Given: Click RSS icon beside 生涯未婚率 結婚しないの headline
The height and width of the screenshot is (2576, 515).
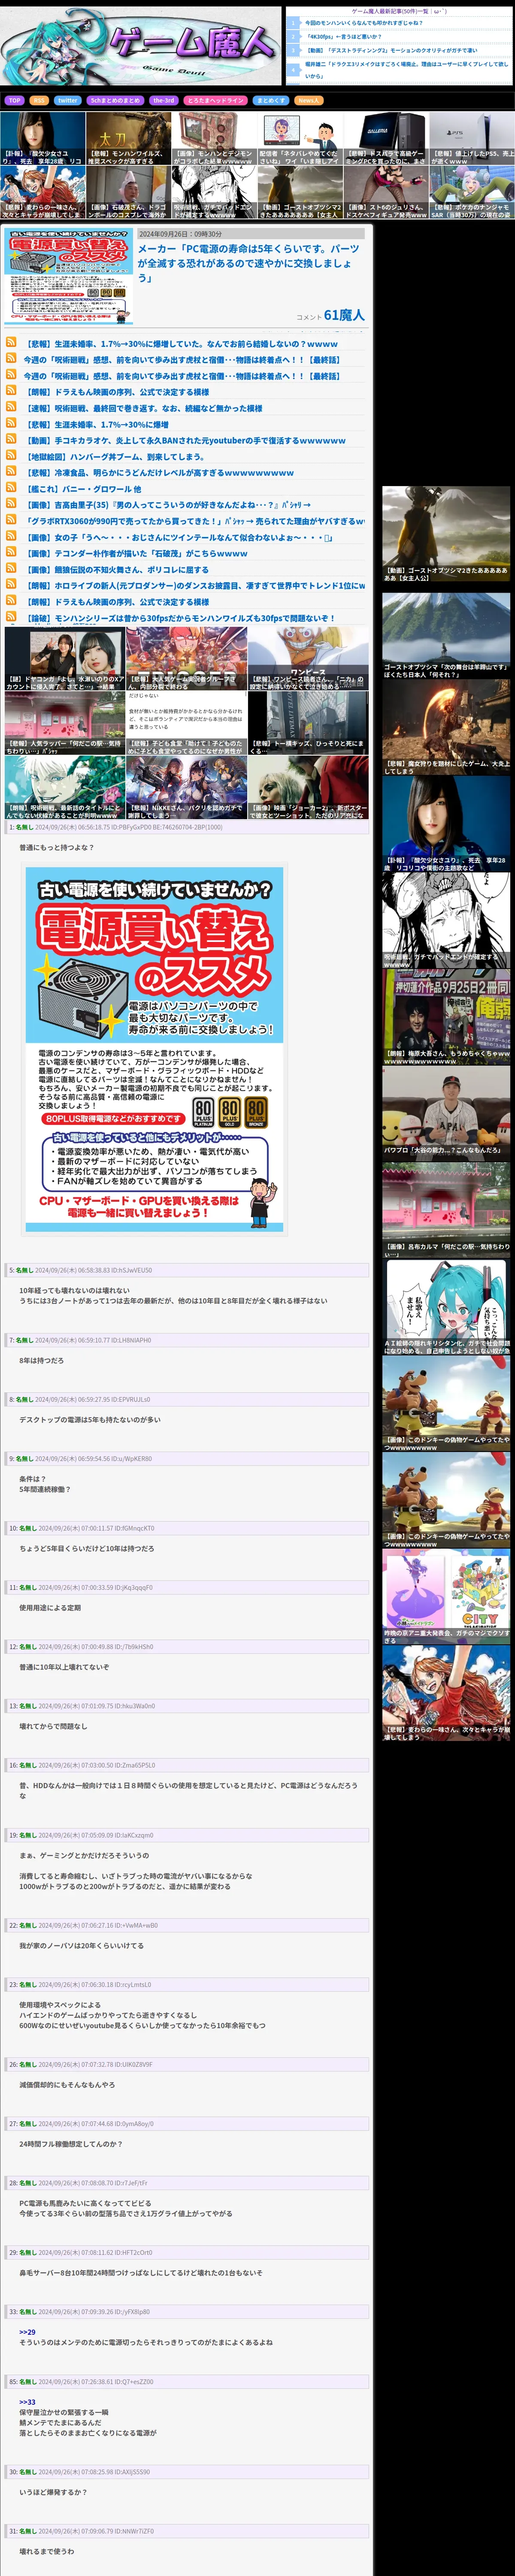Looking at the screenshot, I should (11, 343).
